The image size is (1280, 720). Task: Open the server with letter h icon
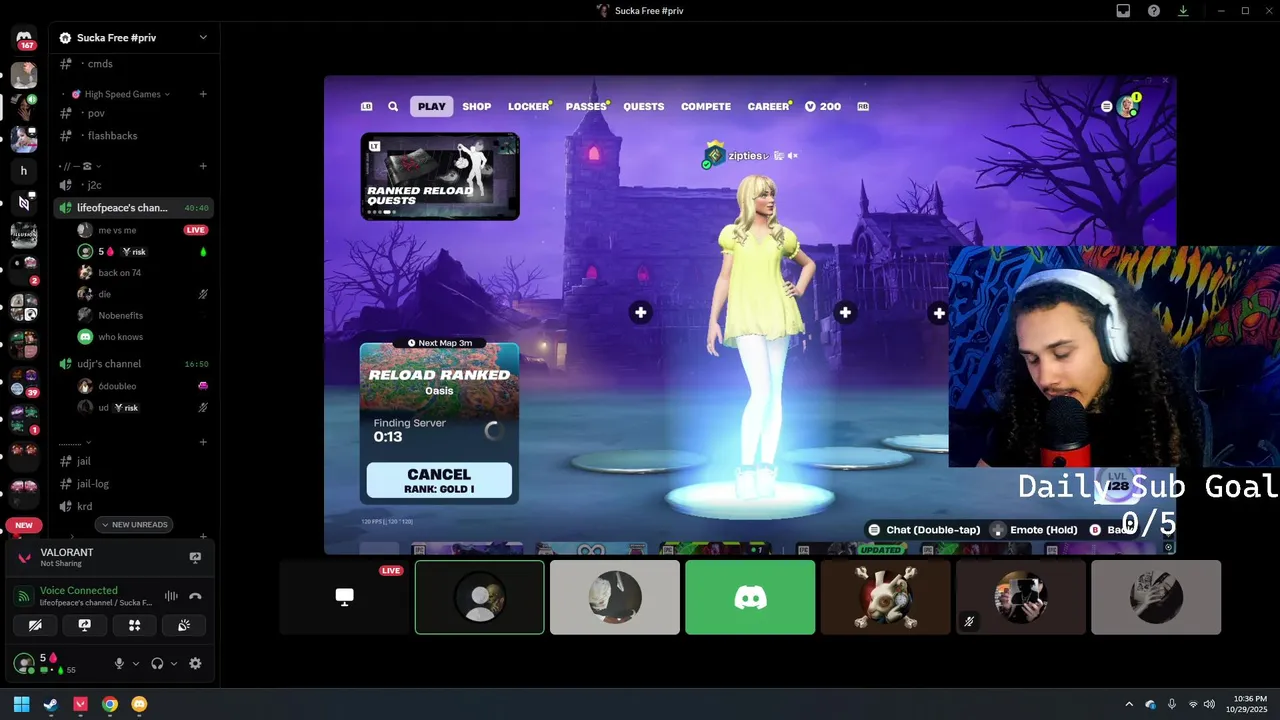coord(24,171)
